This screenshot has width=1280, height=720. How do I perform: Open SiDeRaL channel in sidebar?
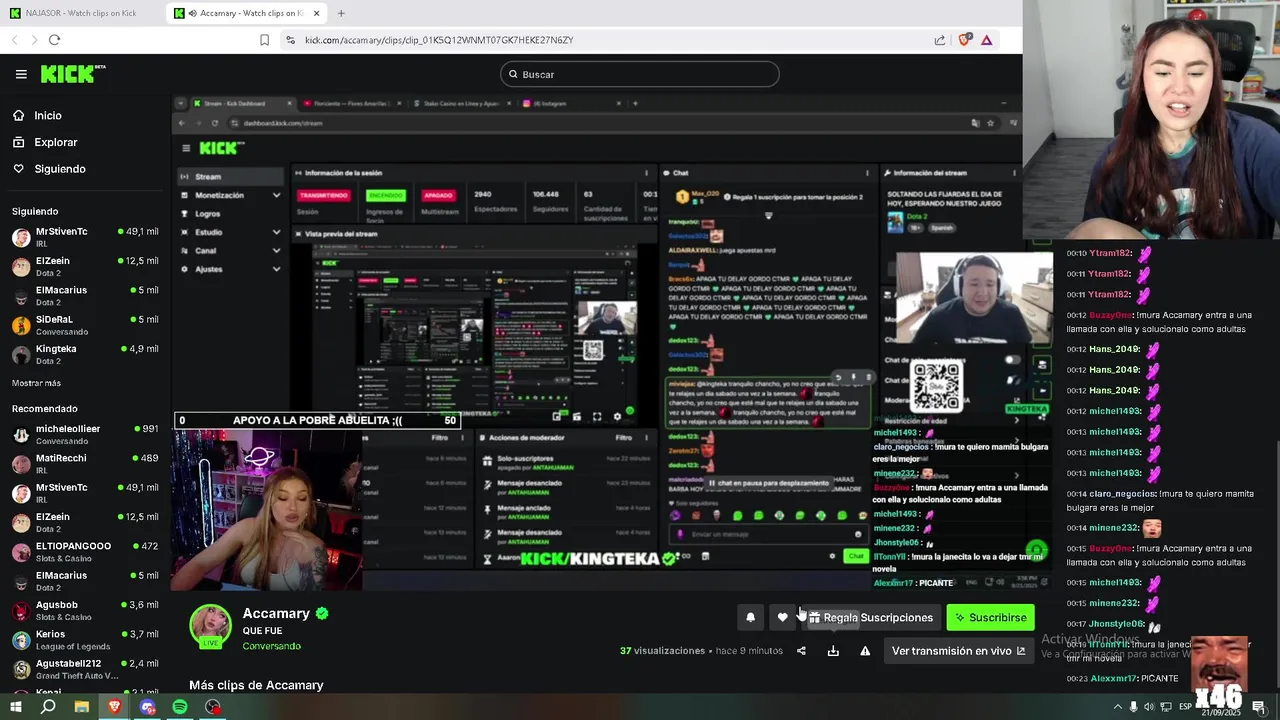click(x=85, y=325)
